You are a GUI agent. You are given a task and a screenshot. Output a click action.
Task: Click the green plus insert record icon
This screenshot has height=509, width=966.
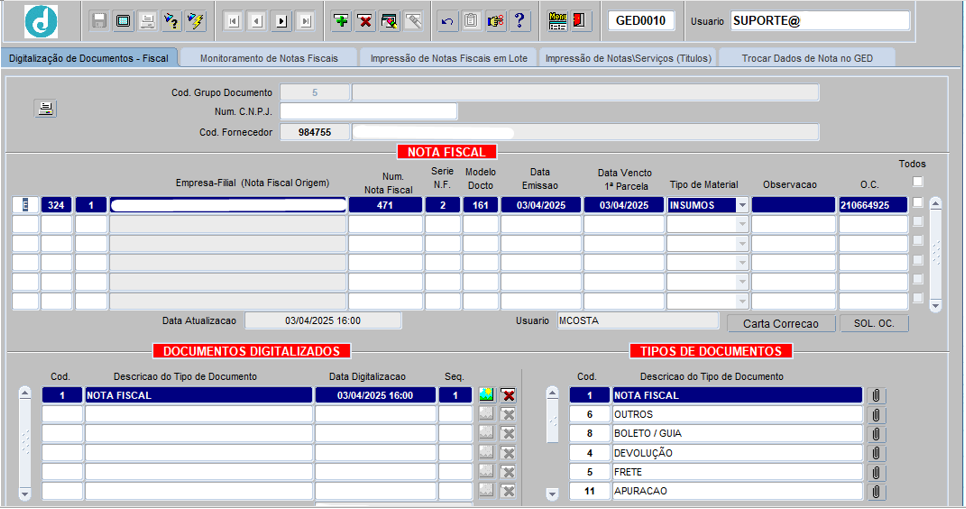click(x=342, y=21)
